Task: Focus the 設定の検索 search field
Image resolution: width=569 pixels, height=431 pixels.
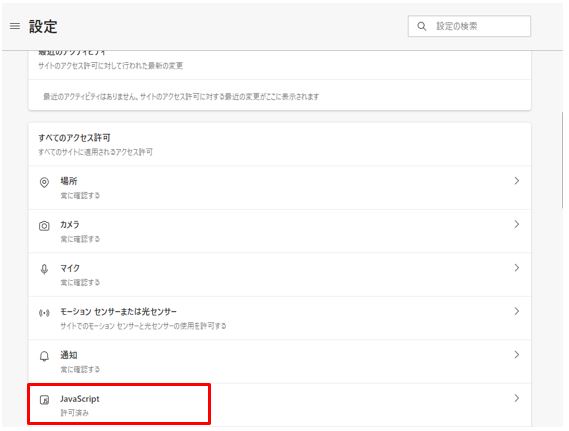Action: [469, 26]
